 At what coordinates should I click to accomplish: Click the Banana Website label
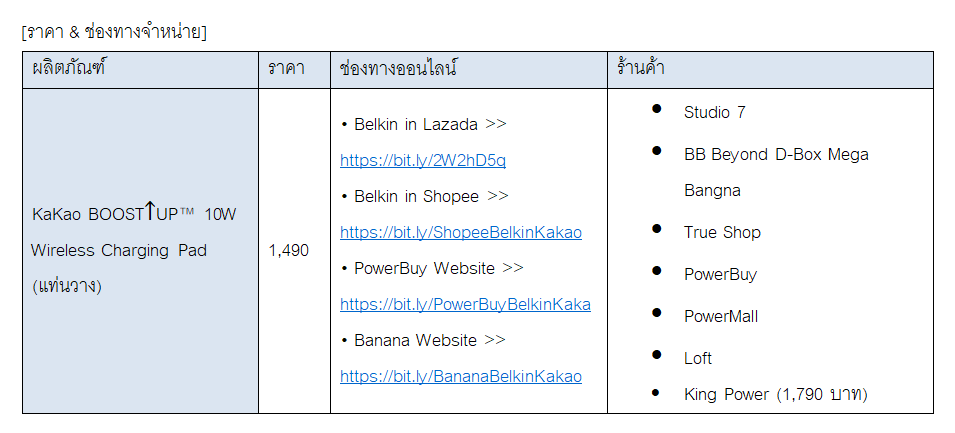[415, 340]
